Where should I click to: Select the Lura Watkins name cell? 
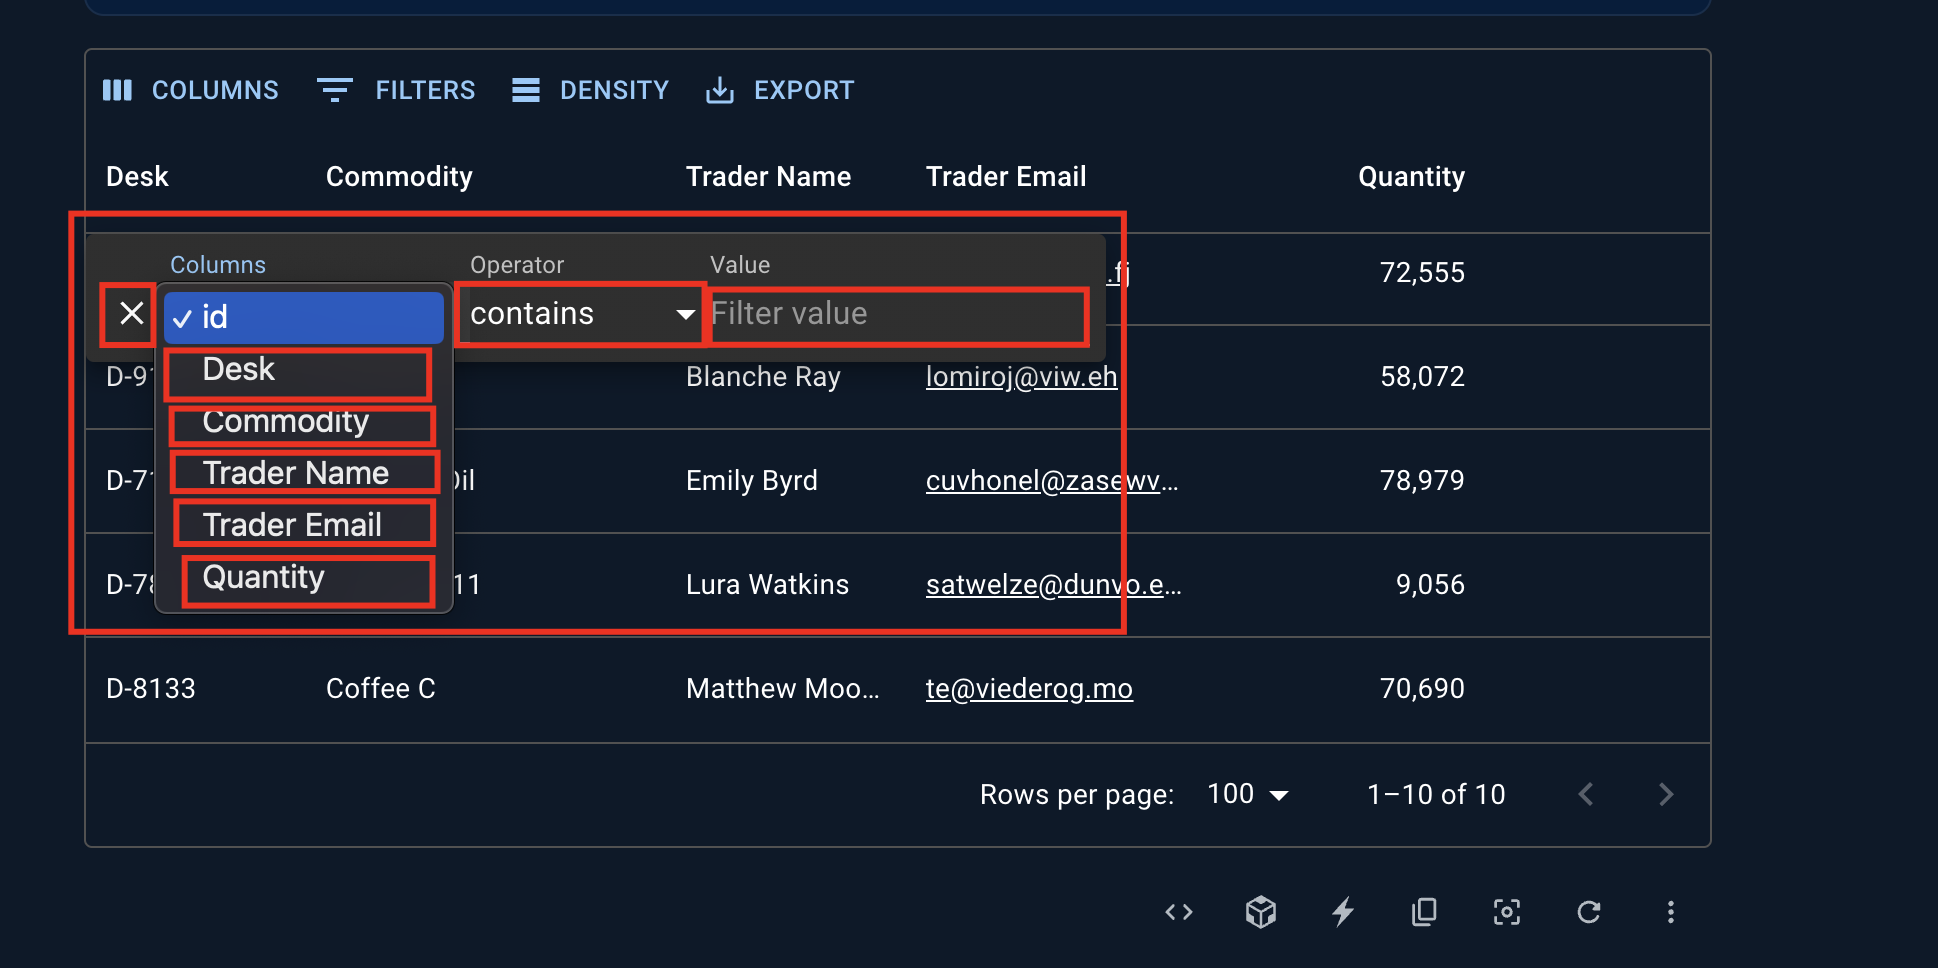[x=767, y=585]
